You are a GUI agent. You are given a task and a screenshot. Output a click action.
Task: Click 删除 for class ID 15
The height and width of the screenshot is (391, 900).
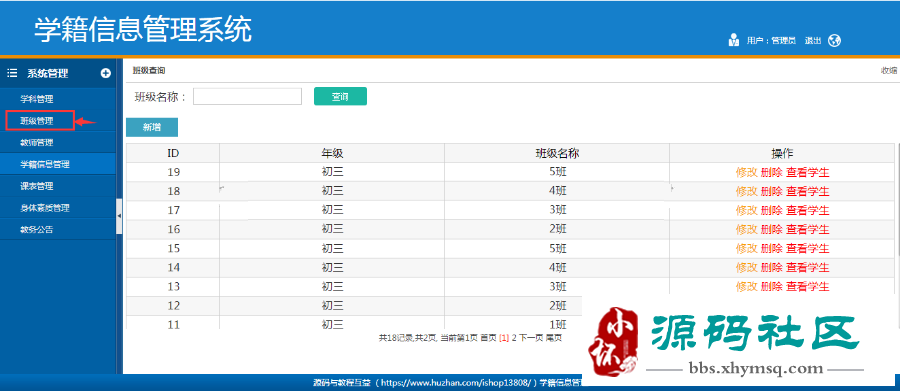771,249
